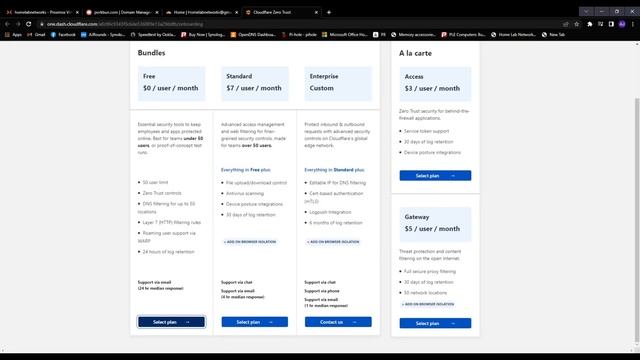Open the New Tab bookmark
The image size is (640, 360).
tap(553, 35)
